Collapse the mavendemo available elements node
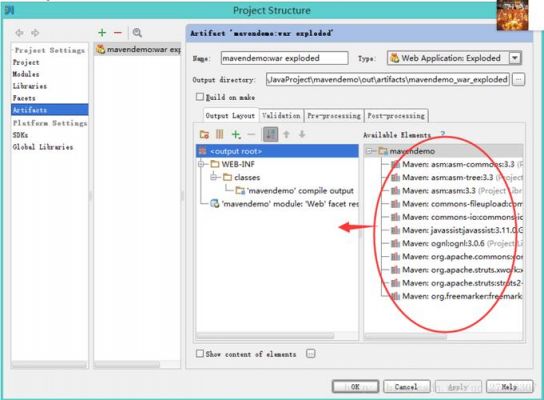The height and width of the screenshot is (400, 544). pos(370,151)
